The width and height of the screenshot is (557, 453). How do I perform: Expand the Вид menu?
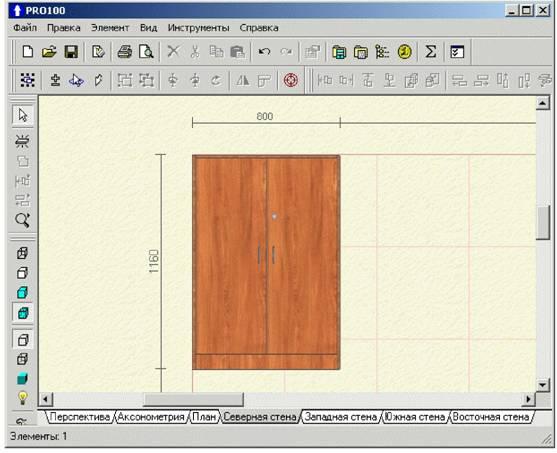click(x=148, y=28)
